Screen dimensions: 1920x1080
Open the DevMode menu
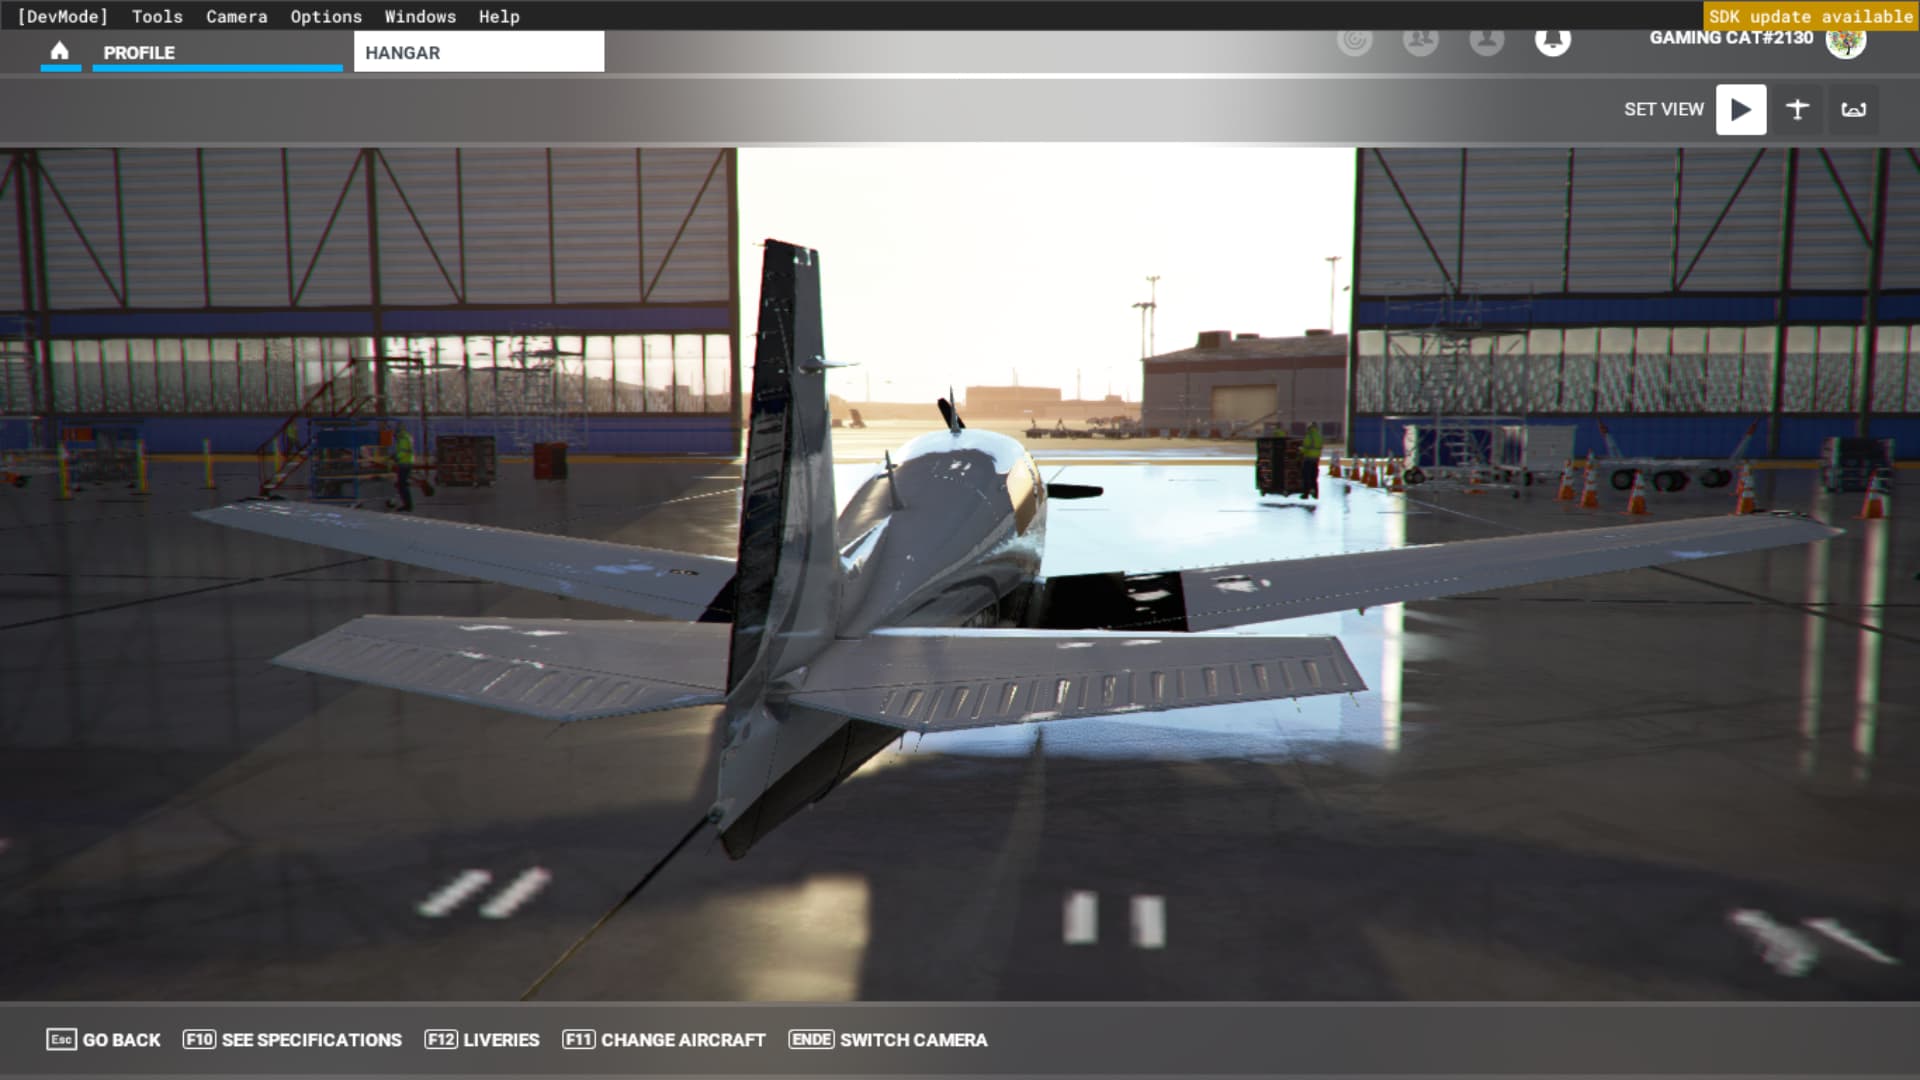(x=63, y=16)
